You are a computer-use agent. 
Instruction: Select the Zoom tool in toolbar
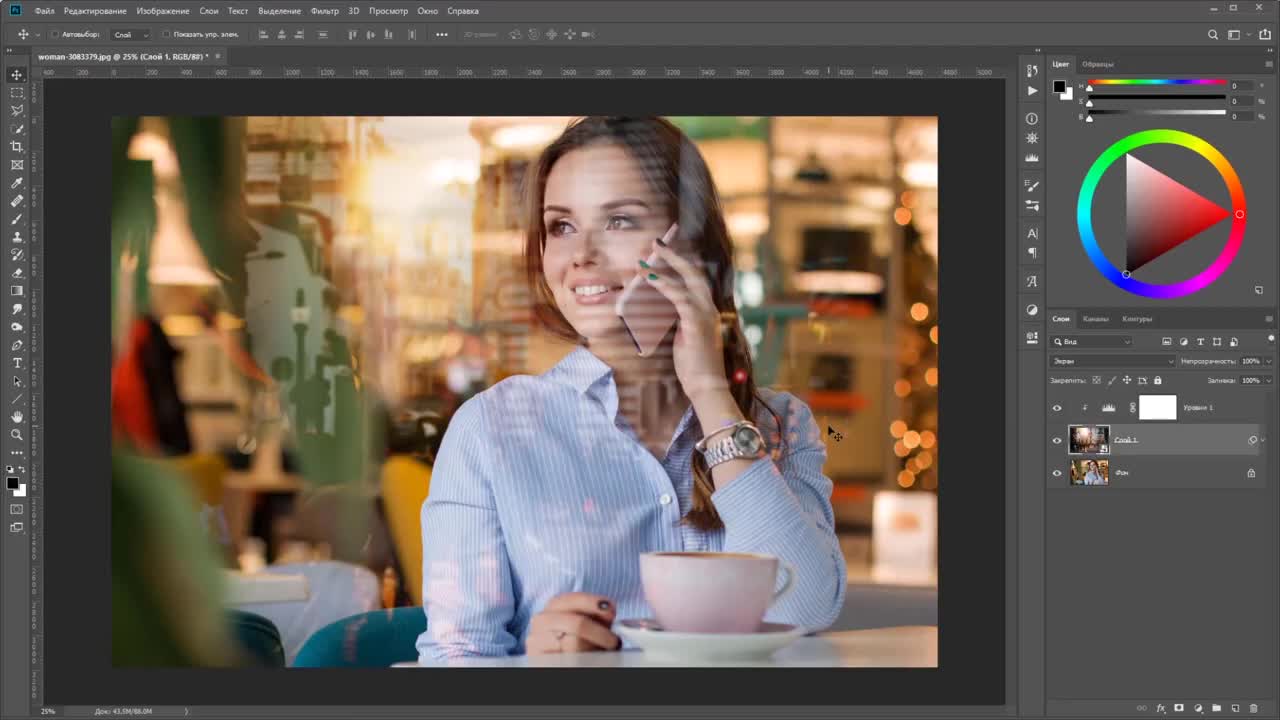coord(17,435)
